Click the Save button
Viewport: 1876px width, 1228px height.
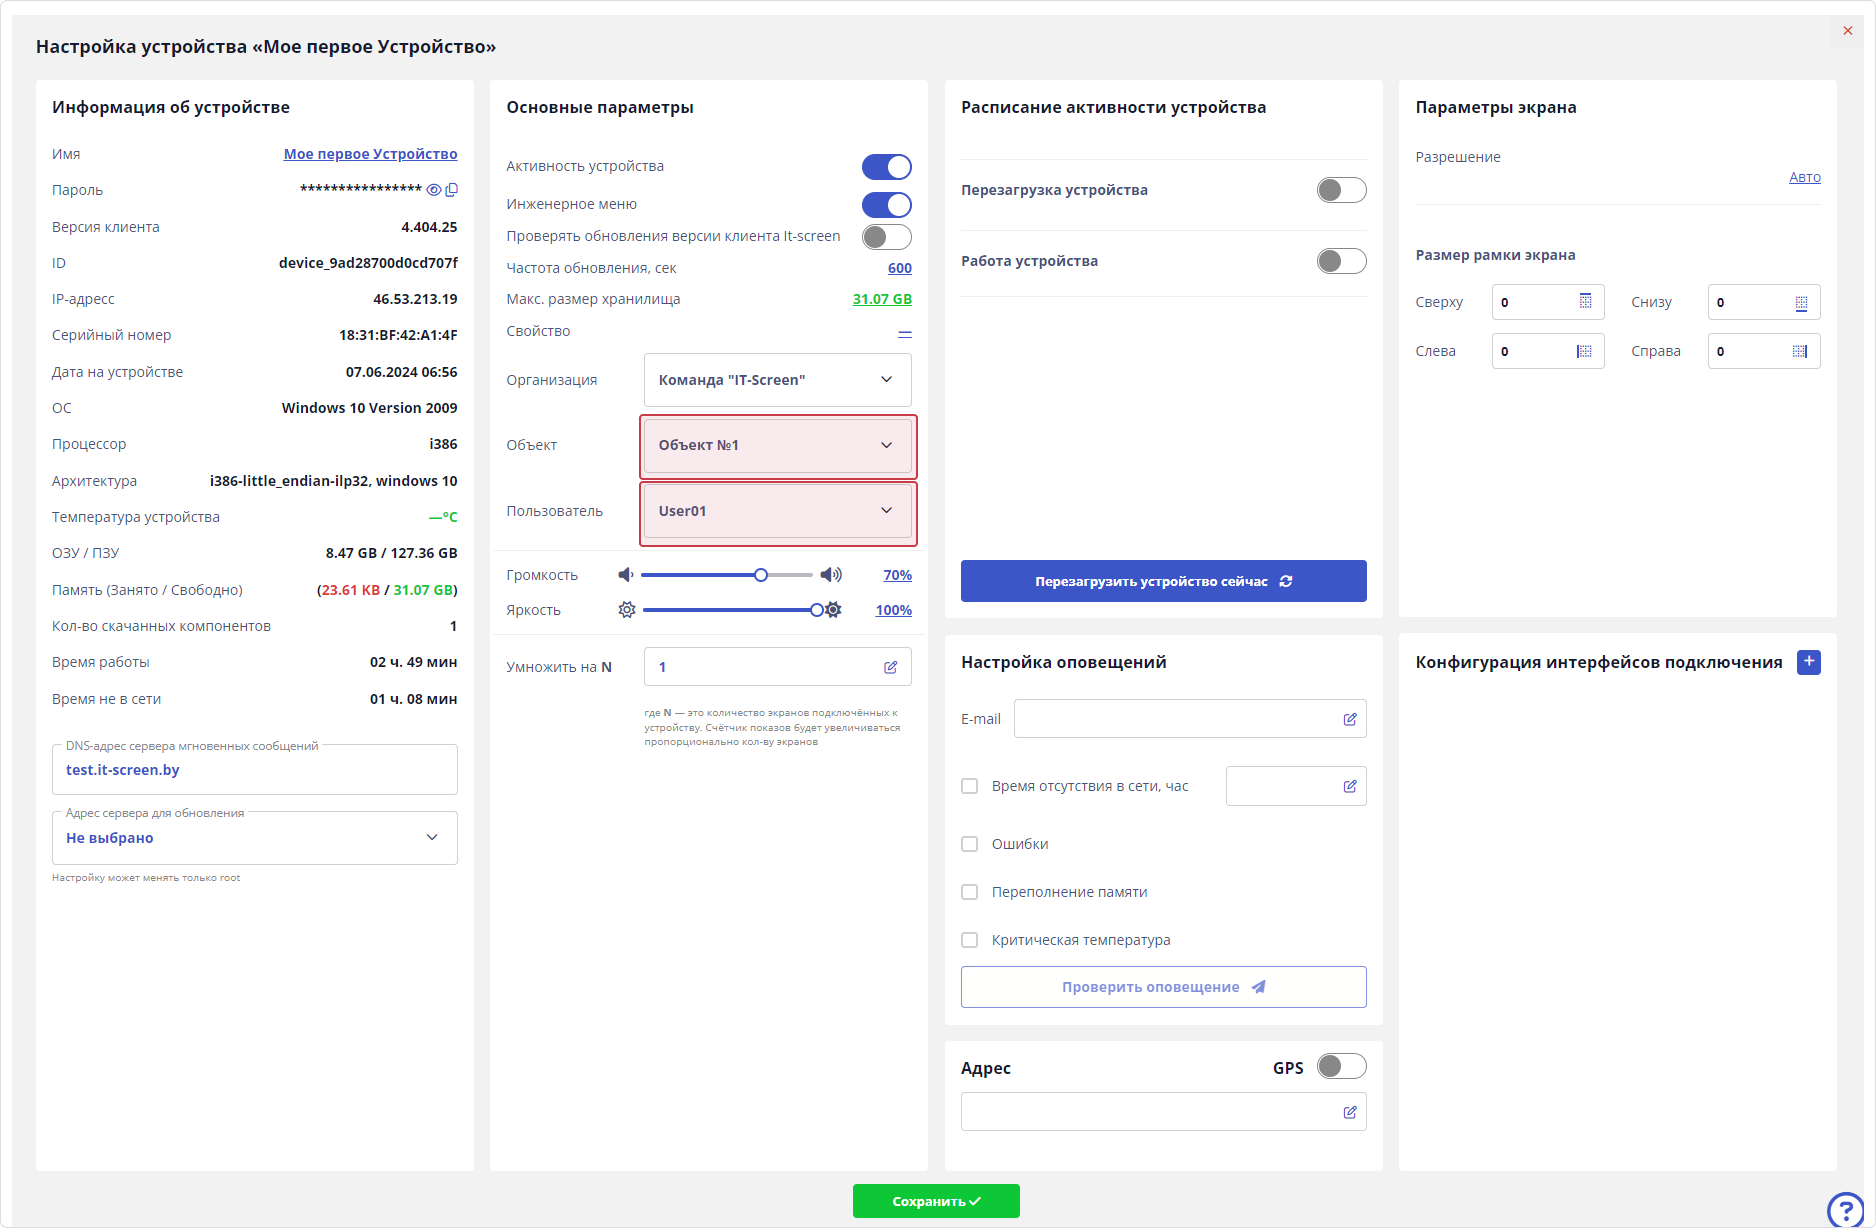[935, 1201]
